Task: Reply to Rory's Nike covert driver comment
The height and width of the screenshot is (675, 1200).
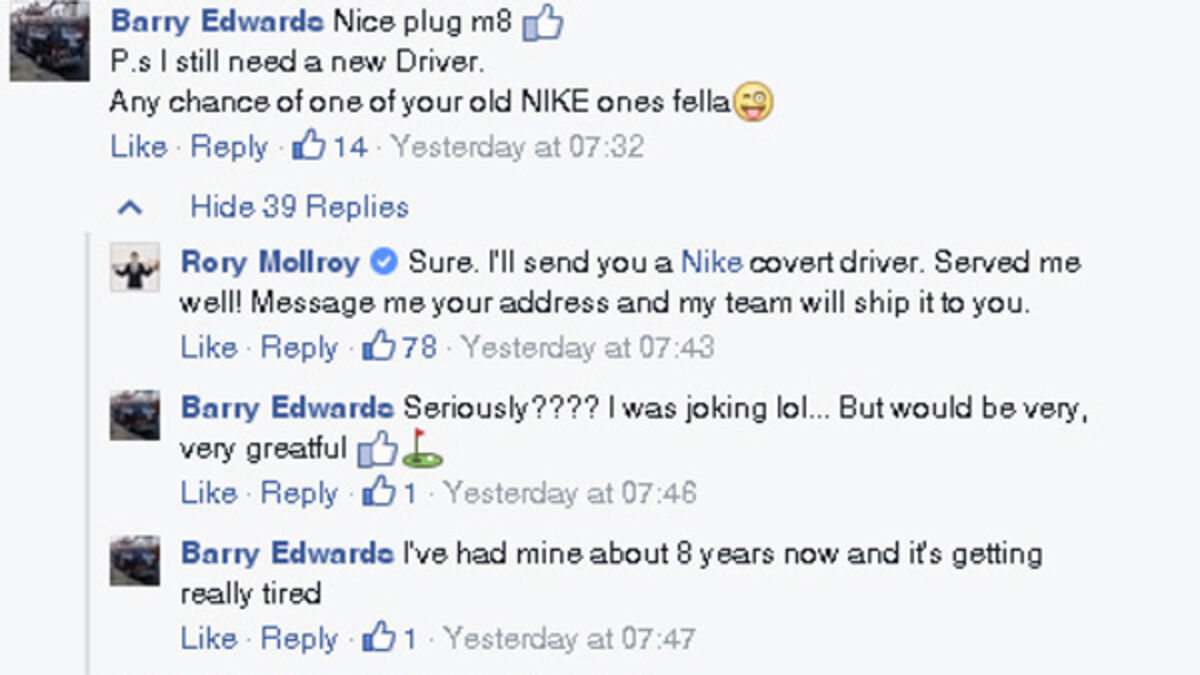Action: coord(299,347)
